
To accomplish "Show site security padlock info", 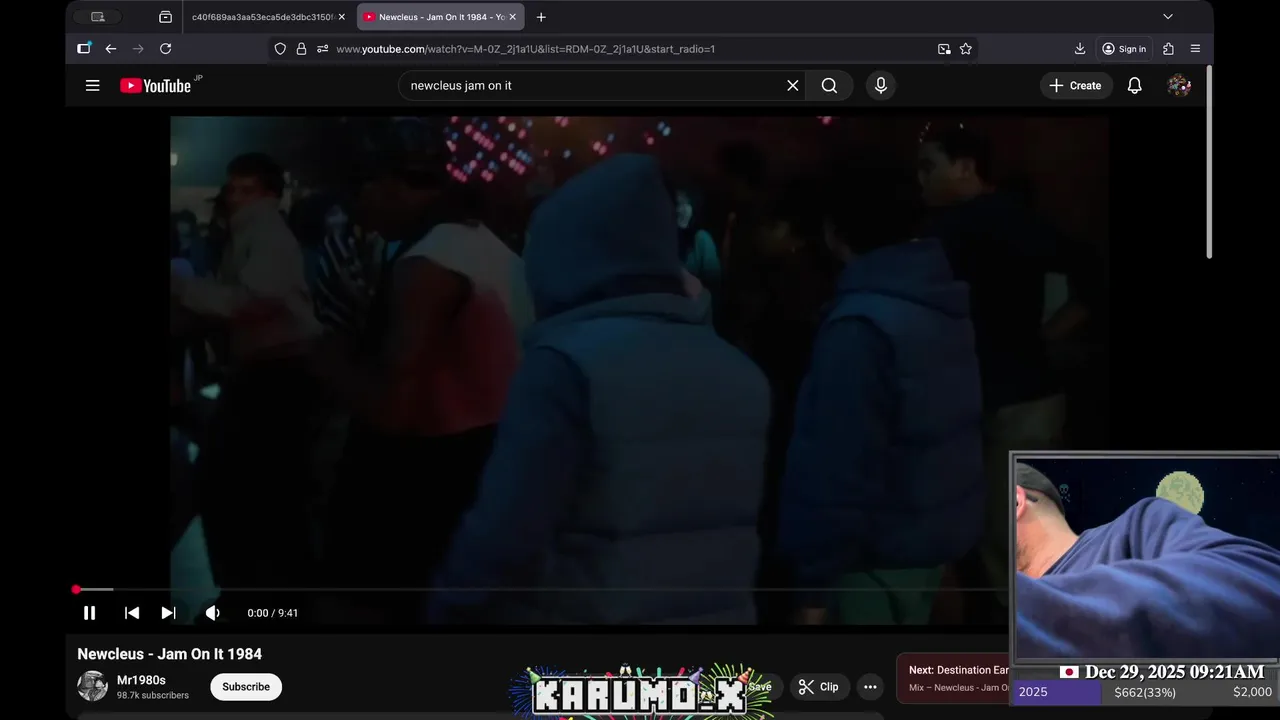I will coord(301,49).
